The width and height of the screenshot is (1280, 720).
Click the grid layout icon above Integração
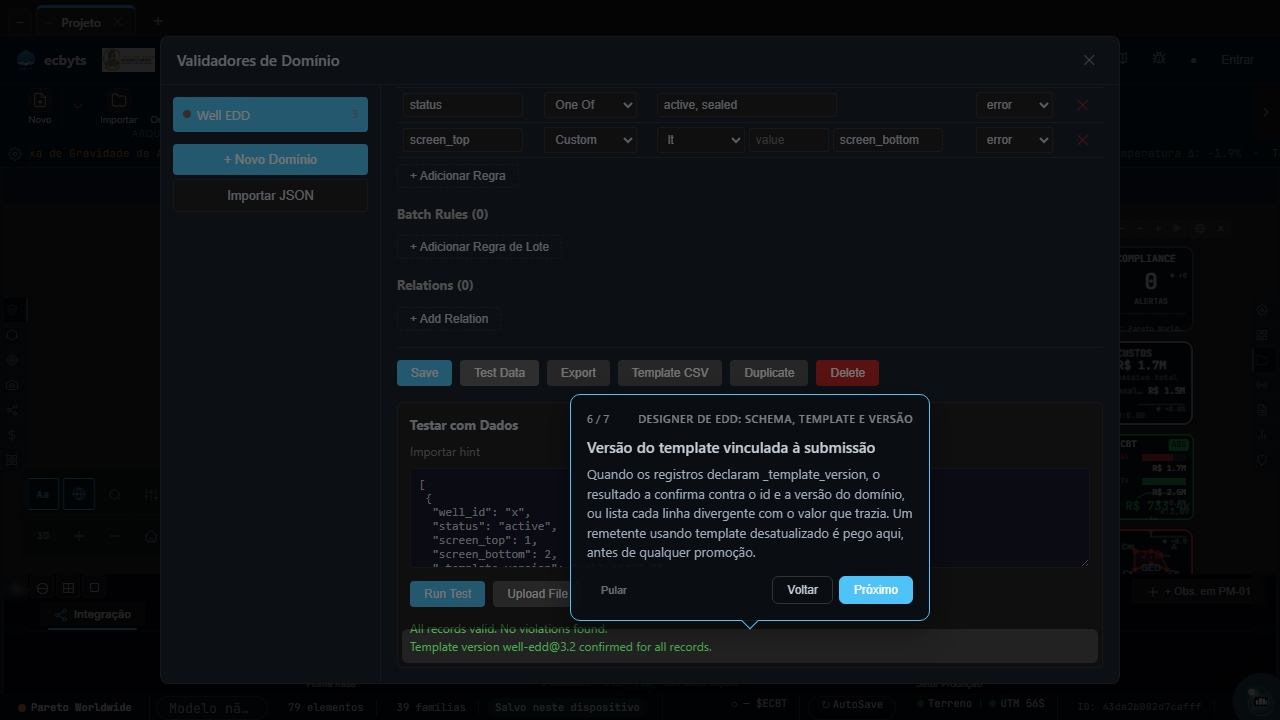(x=68, y=588)
